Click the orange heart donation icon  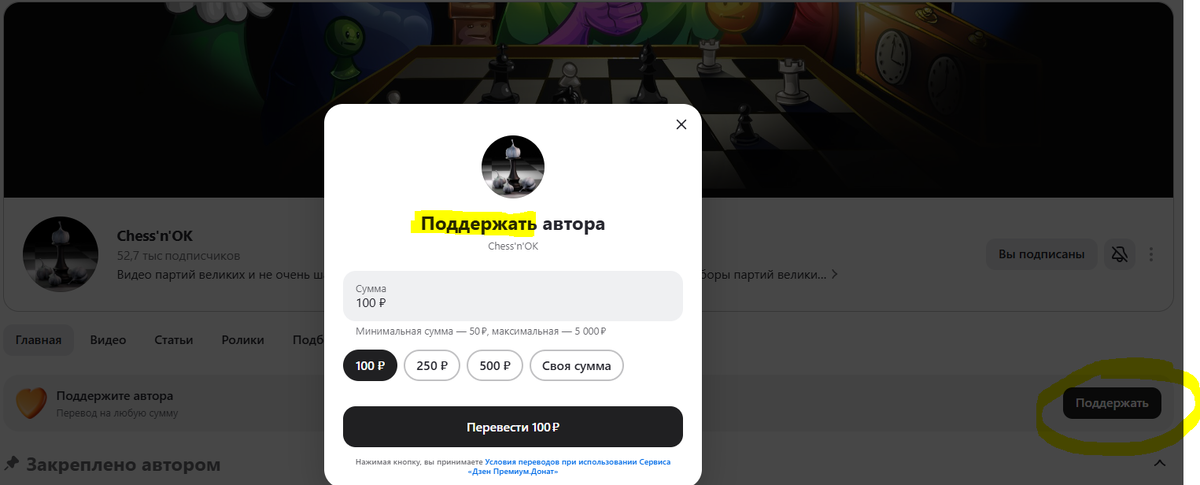coord(33,403)
